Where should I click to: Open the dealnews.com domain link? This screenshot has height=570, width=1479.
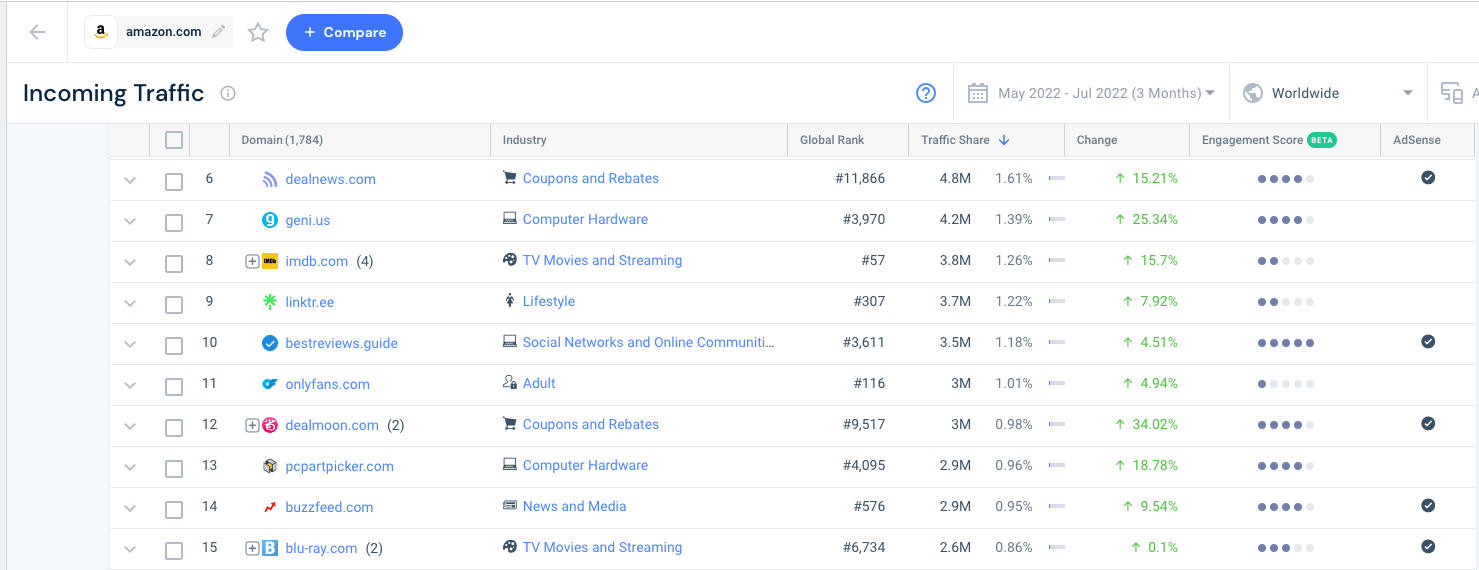click(x=330, y=179)
